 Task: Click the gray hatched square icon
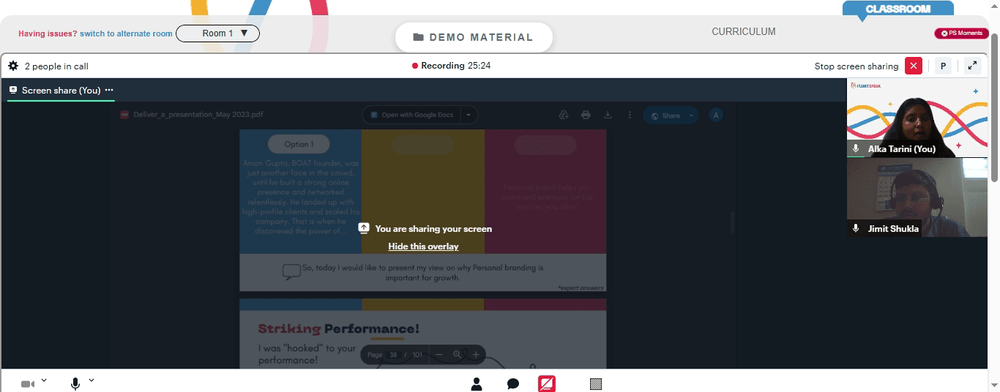click(596, 384)
